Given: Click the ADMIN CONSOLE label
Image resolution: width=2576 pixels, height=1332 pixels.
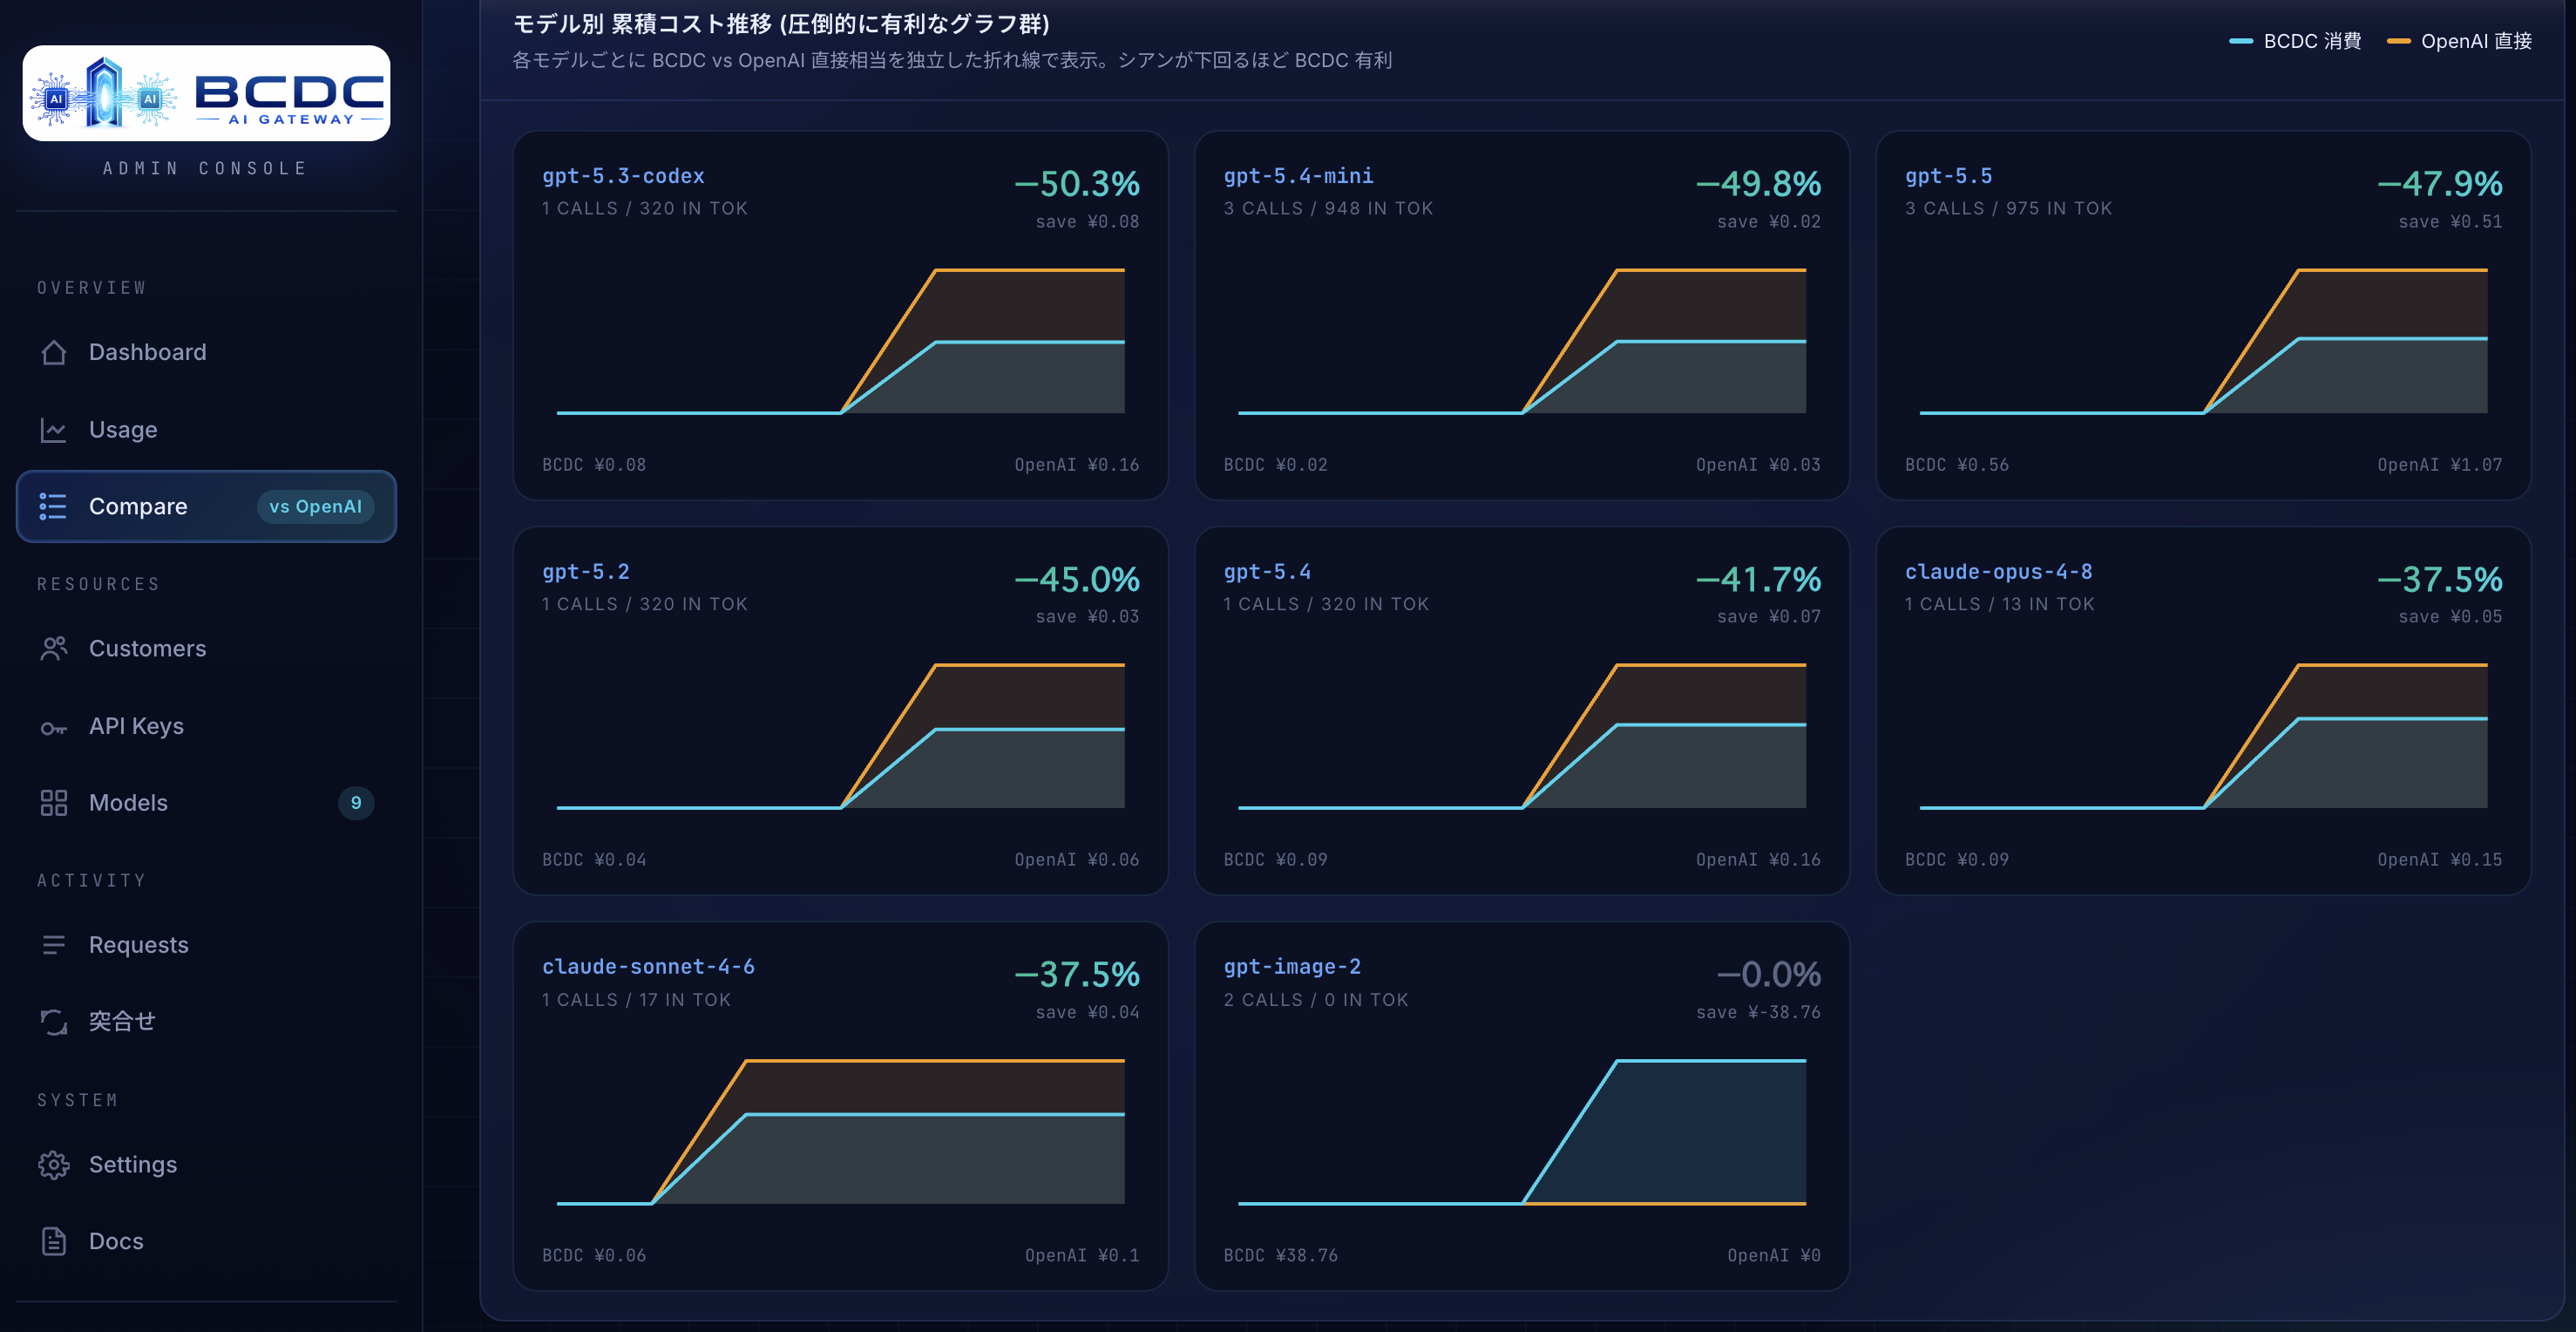Looking at the screenshot, I should click(x=206, y=168).
